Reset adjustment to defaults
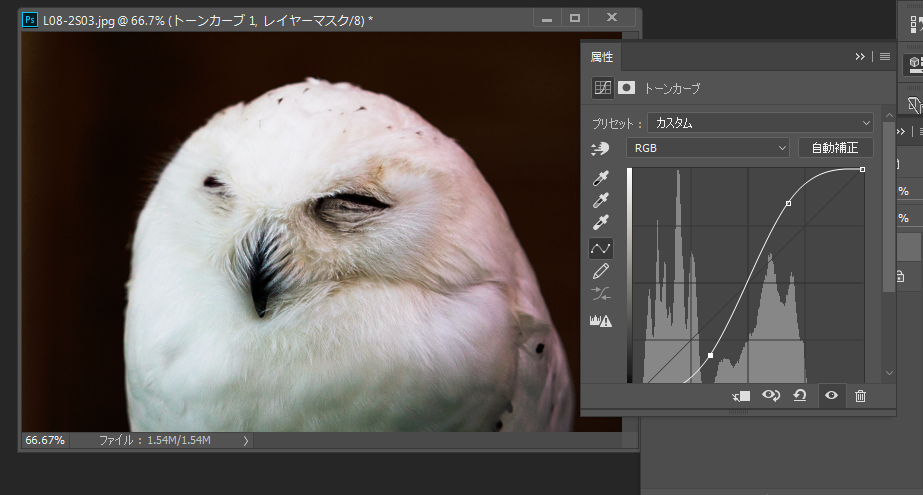Viewport: 923px width, 495px height. (x=800, y=396)
